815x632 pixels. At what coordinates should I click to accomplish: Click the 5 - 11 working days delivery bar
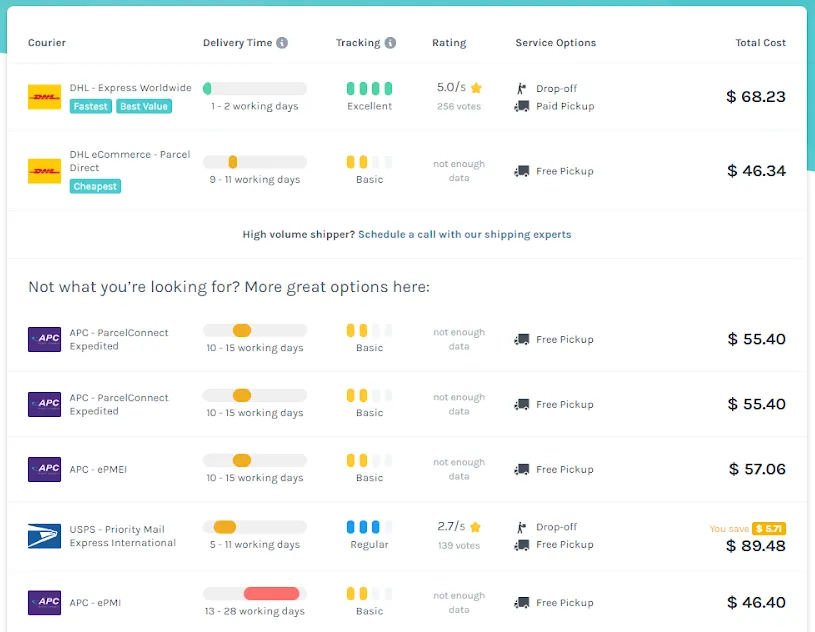pos(255,527)
